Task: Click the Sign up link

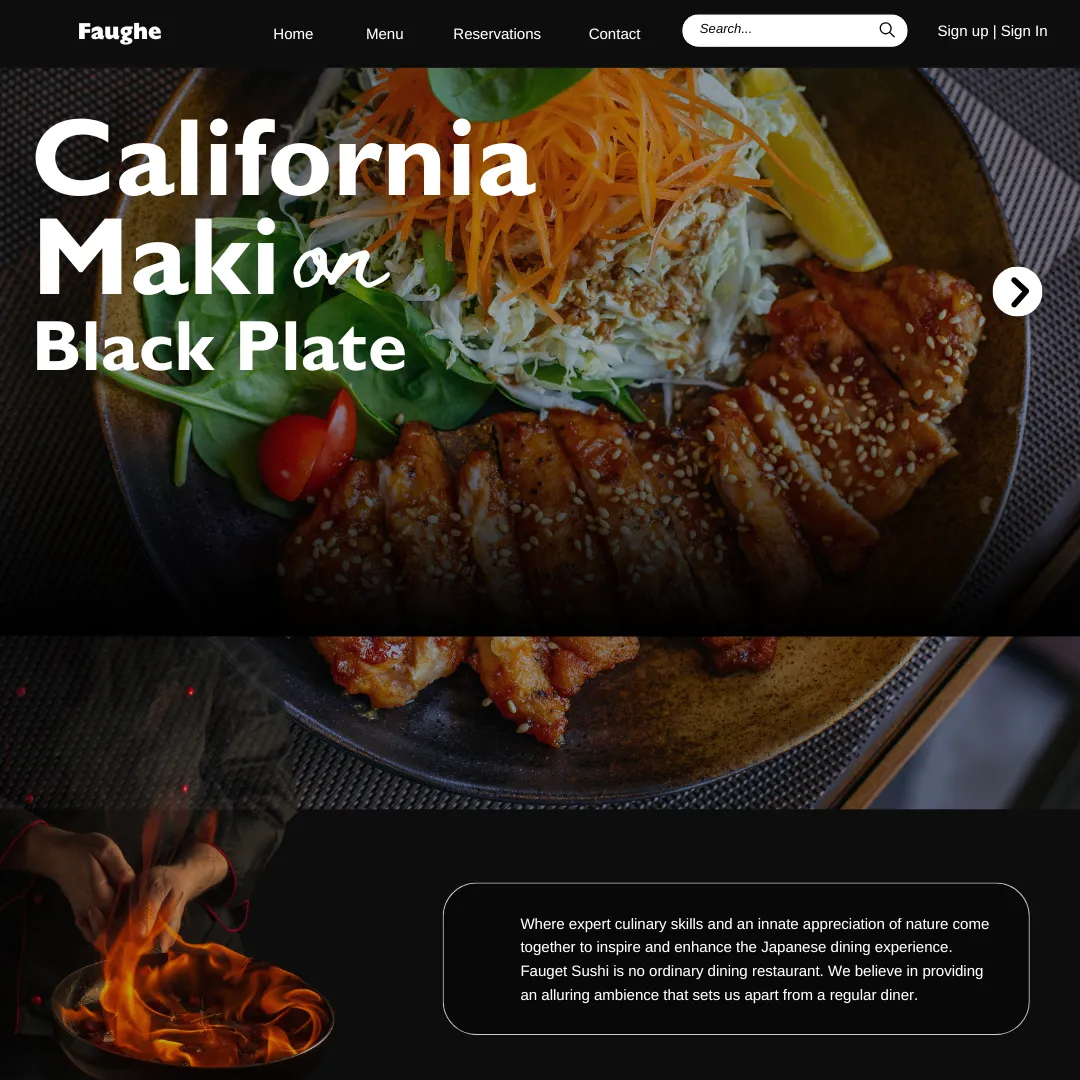Action: tap(962, 31)
